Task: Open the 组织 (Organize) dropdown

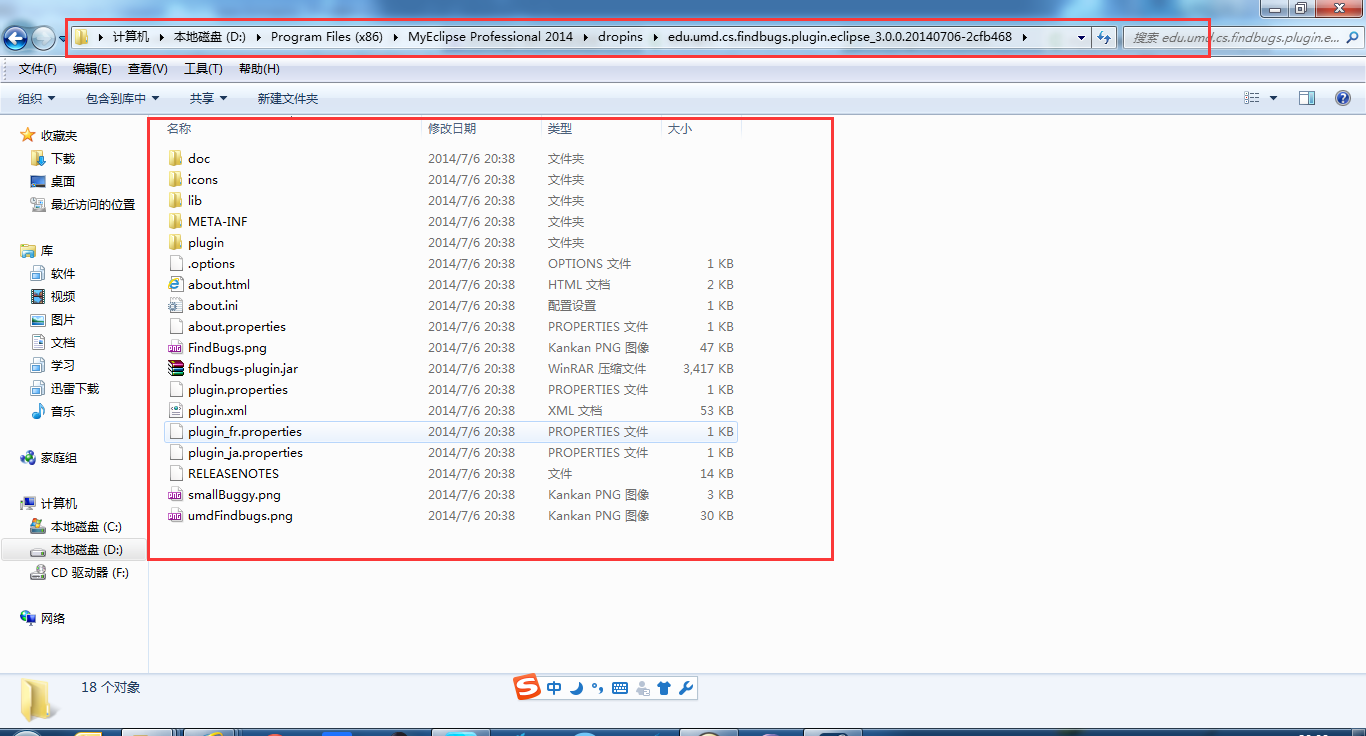Action: pos(36,98)
